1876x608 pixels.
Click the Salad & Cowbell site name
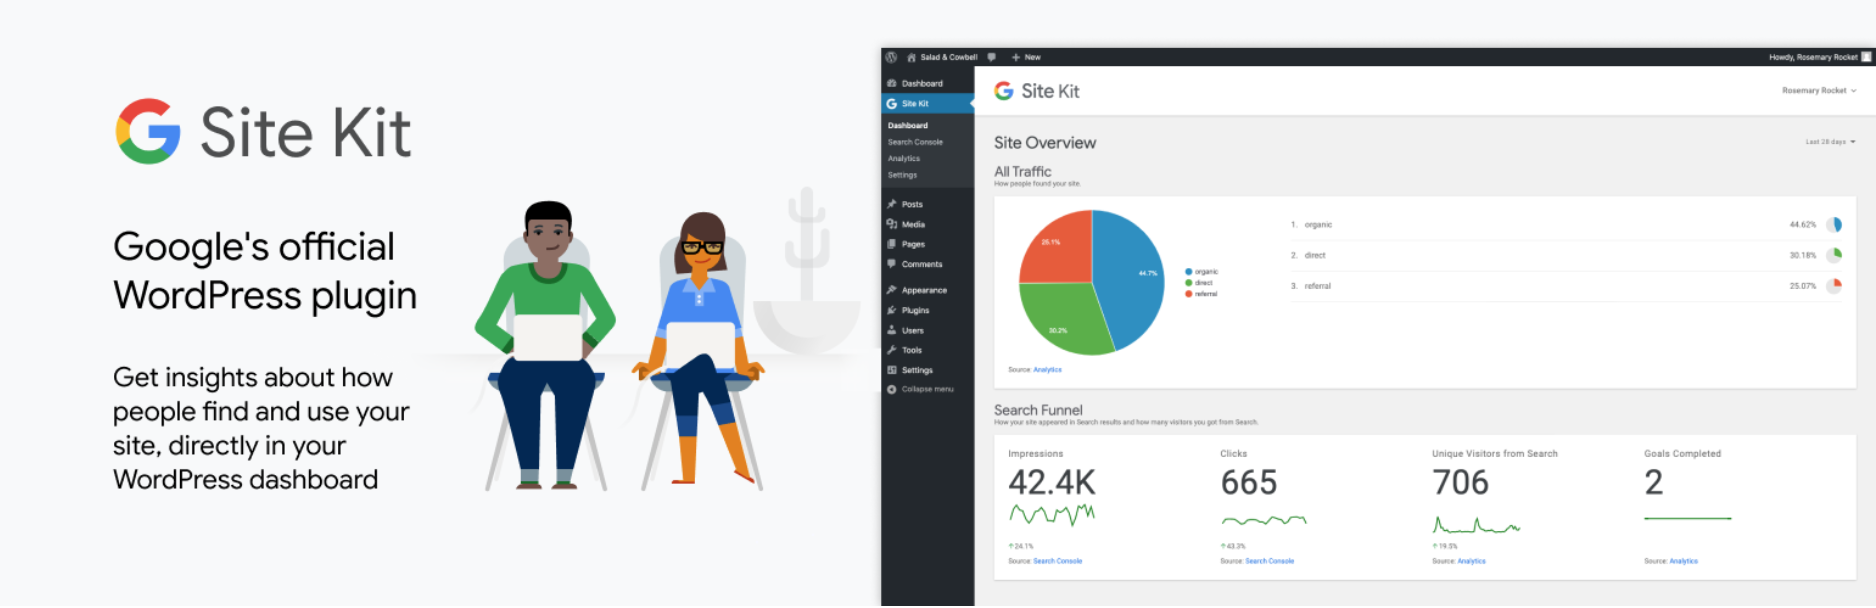[x=949, y=57]
